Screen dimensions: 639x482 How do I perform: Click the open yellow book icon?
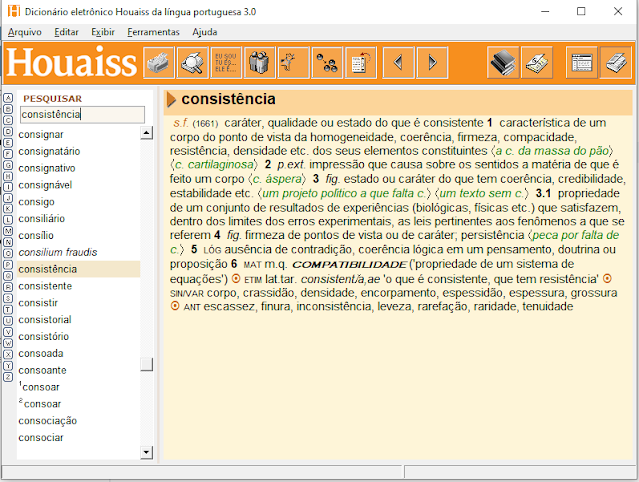point(537,63)
